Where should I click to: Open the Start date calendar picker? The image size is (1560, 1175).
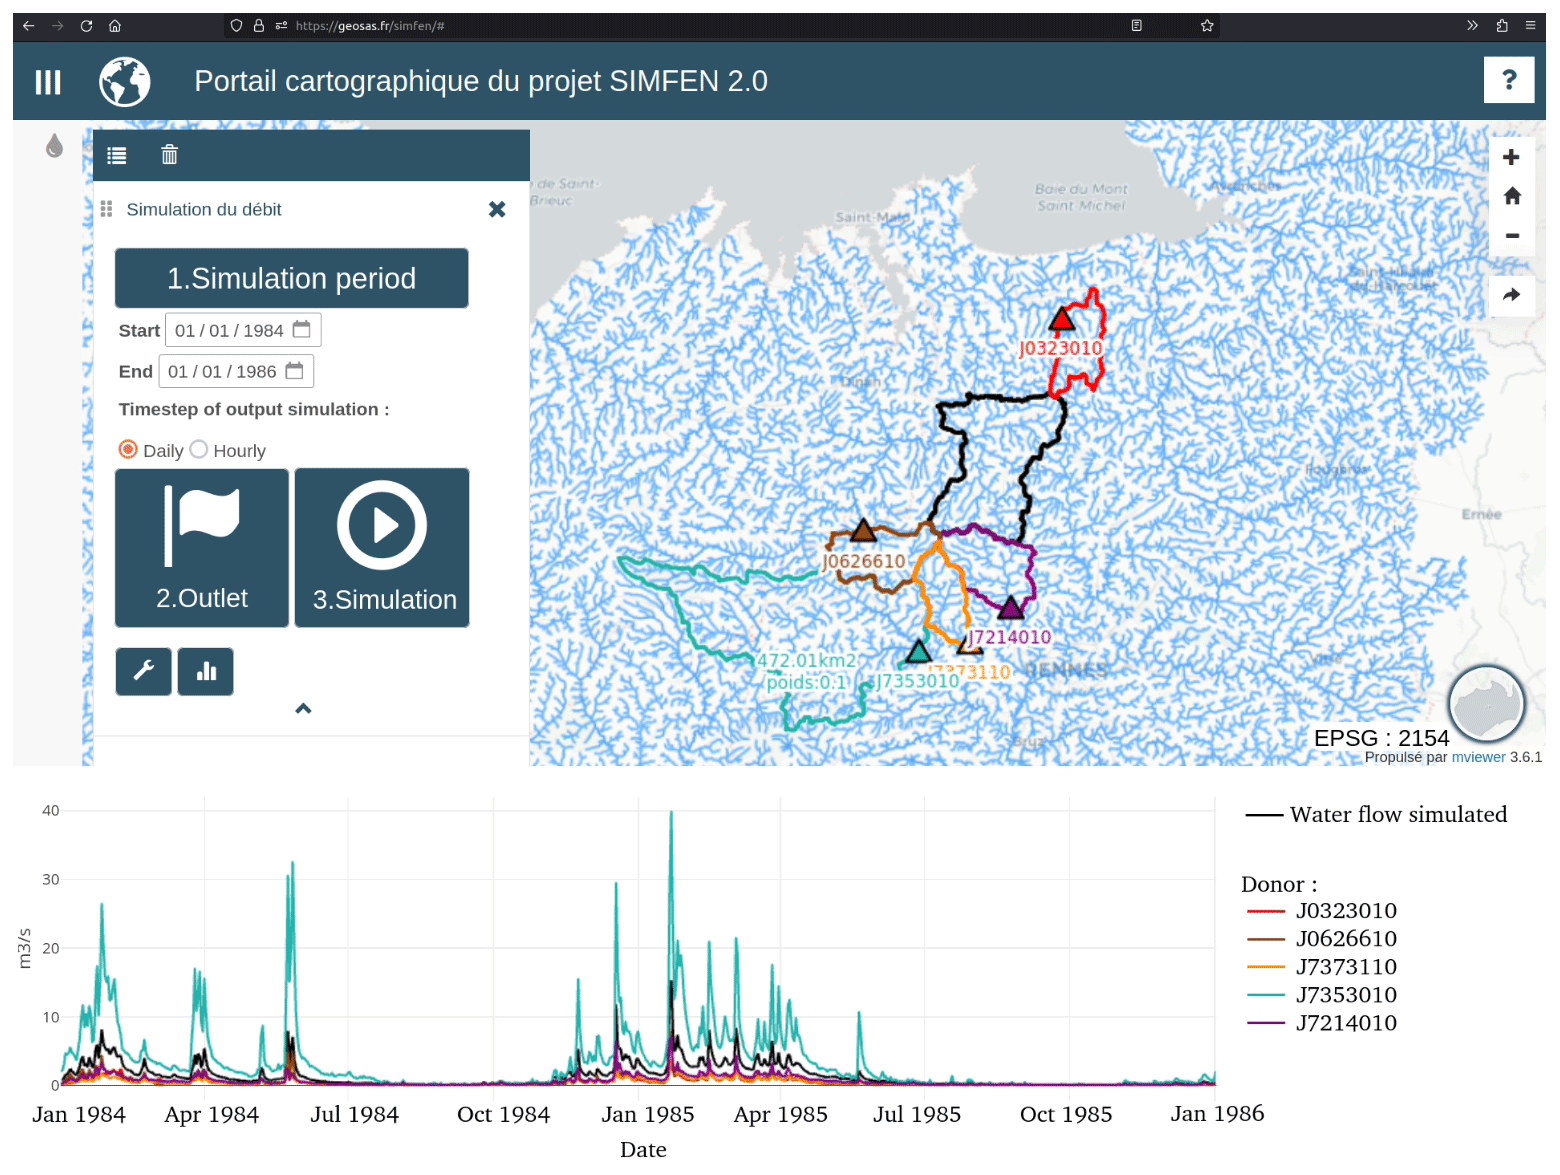302,330
